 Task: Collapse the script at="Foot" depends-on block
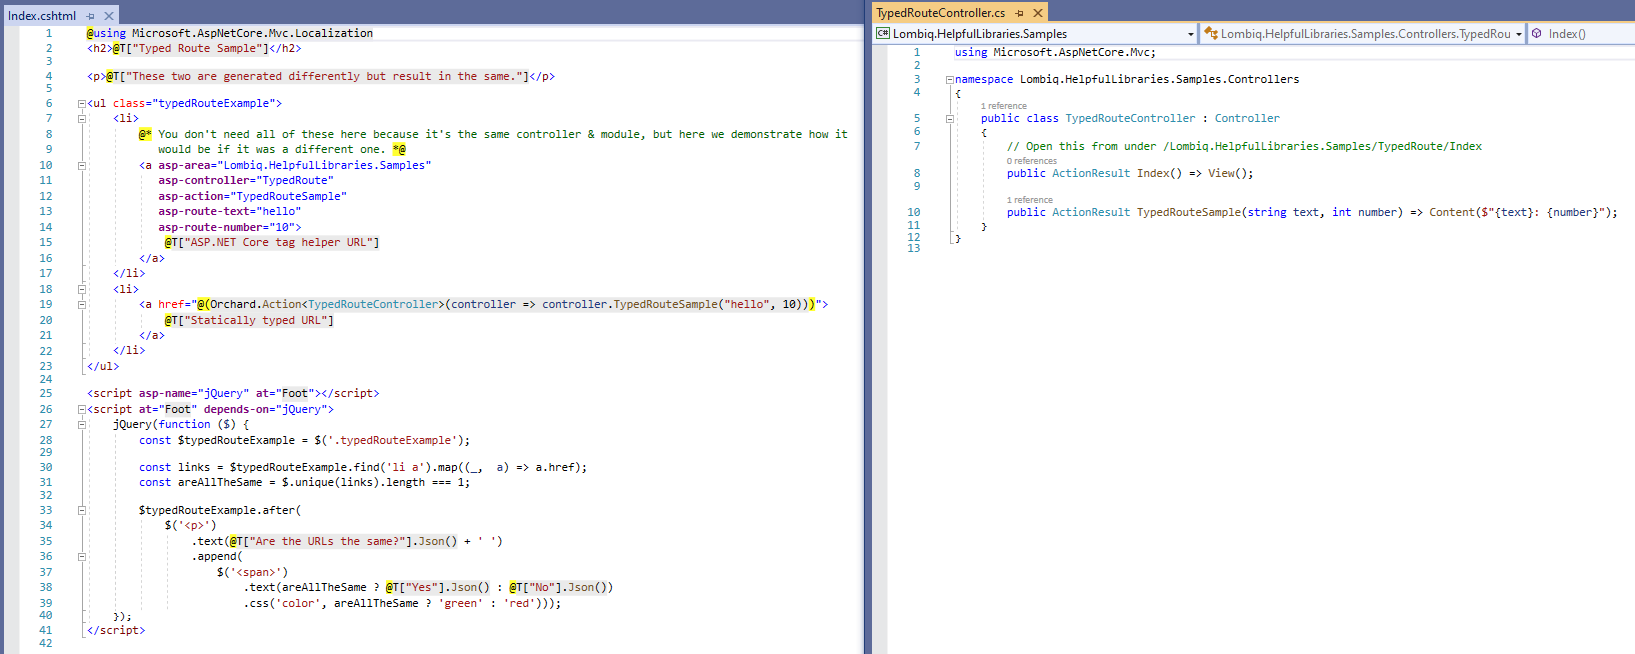click(x=82, y=409)
